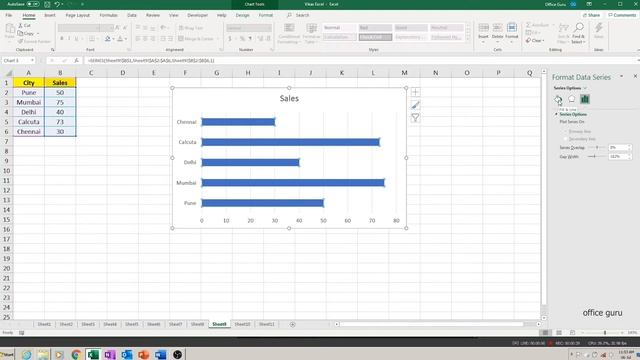The image size is (640, 360).
Task: Click the Comments button
Action: coord(622,15)
